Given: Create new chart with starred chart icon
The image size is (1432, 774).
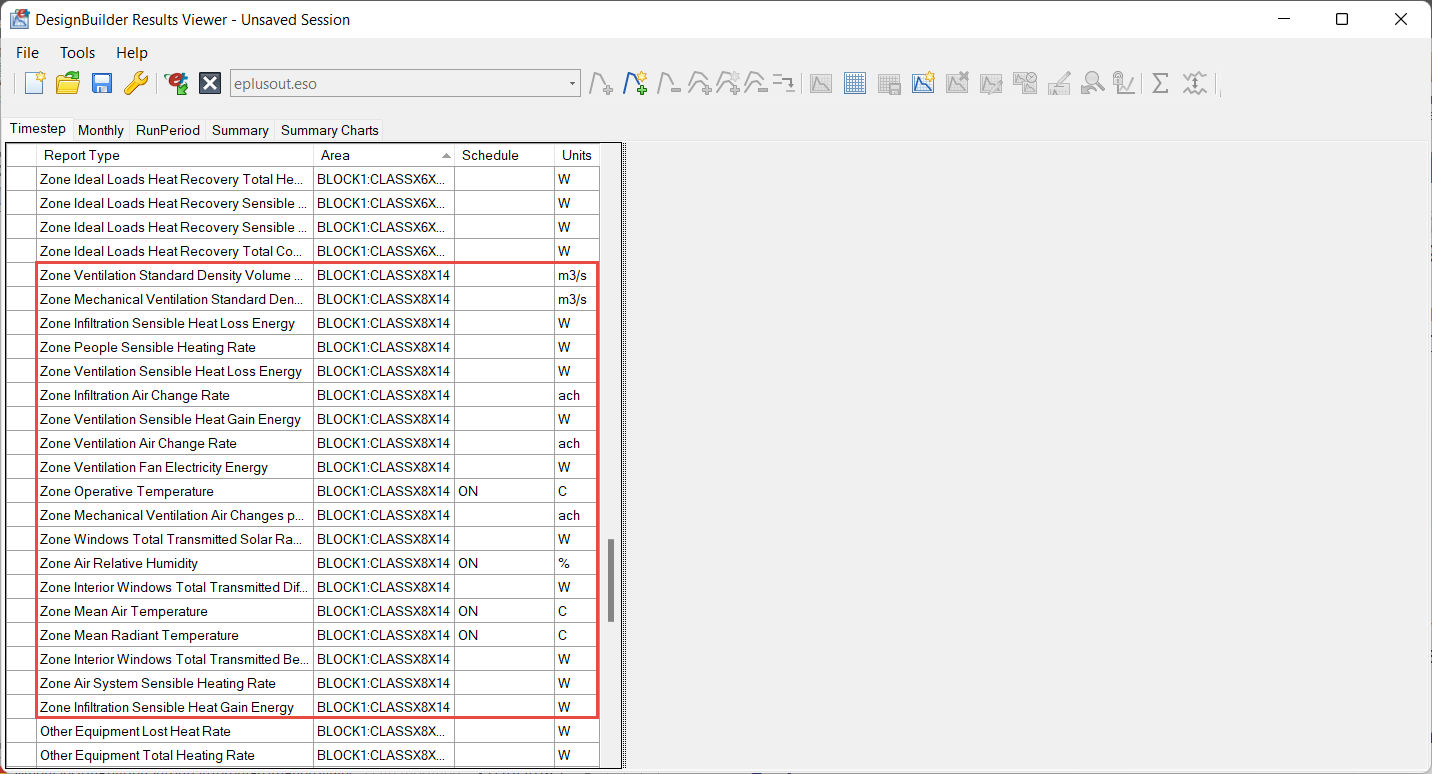Looking at the screenshot, I should point(923,83).
